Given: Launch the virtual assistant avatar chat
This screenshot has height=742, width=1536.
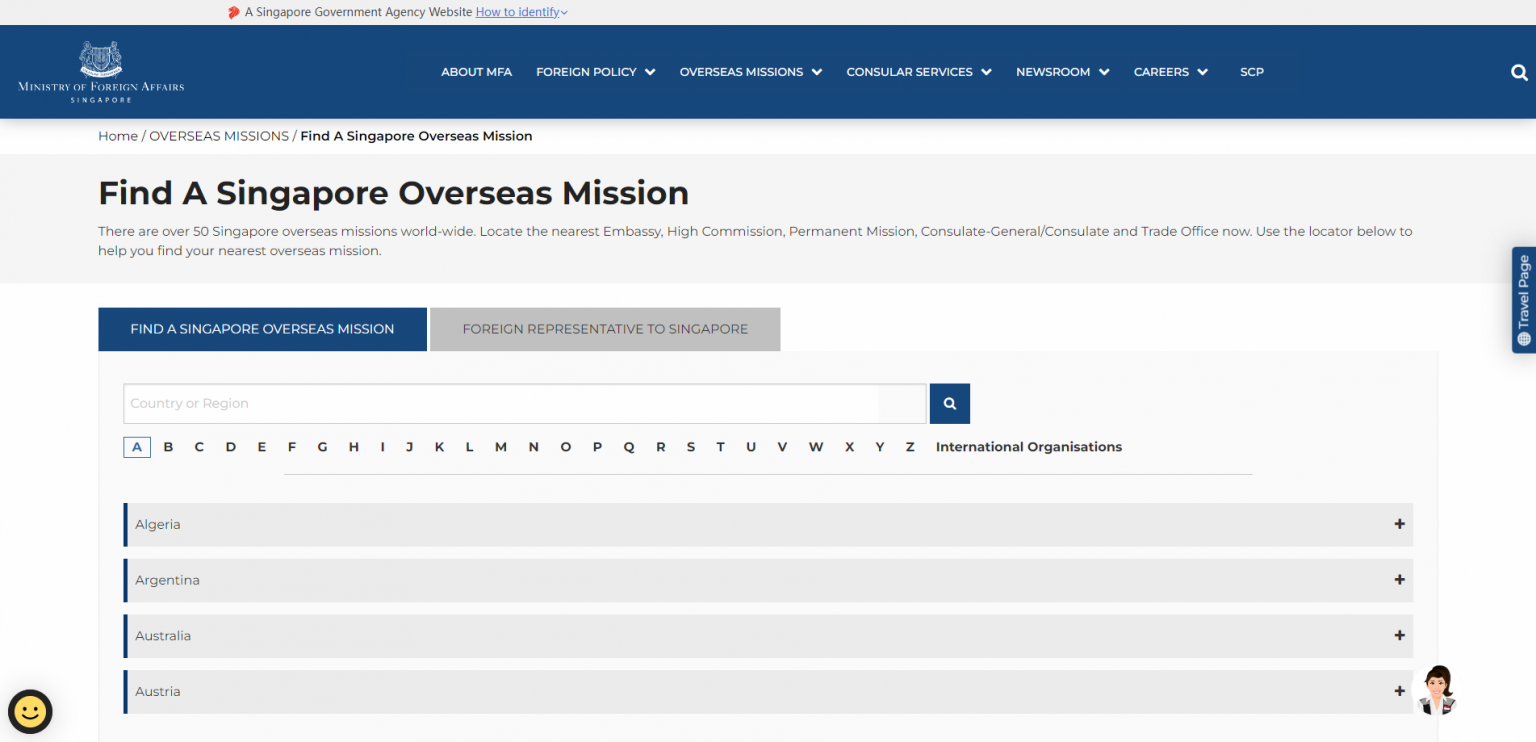Looking at the screenshot, I should (1436, 690).
